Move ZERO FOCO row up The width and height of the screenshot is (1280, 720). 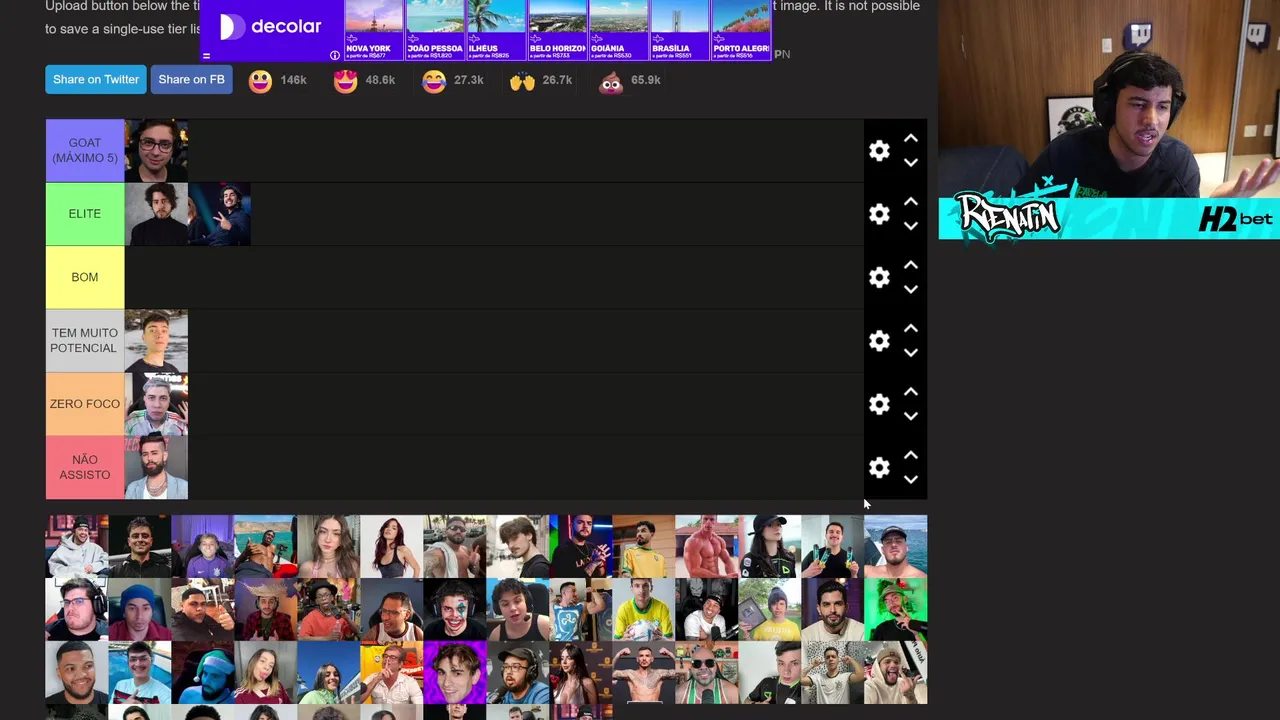(911, 391)
